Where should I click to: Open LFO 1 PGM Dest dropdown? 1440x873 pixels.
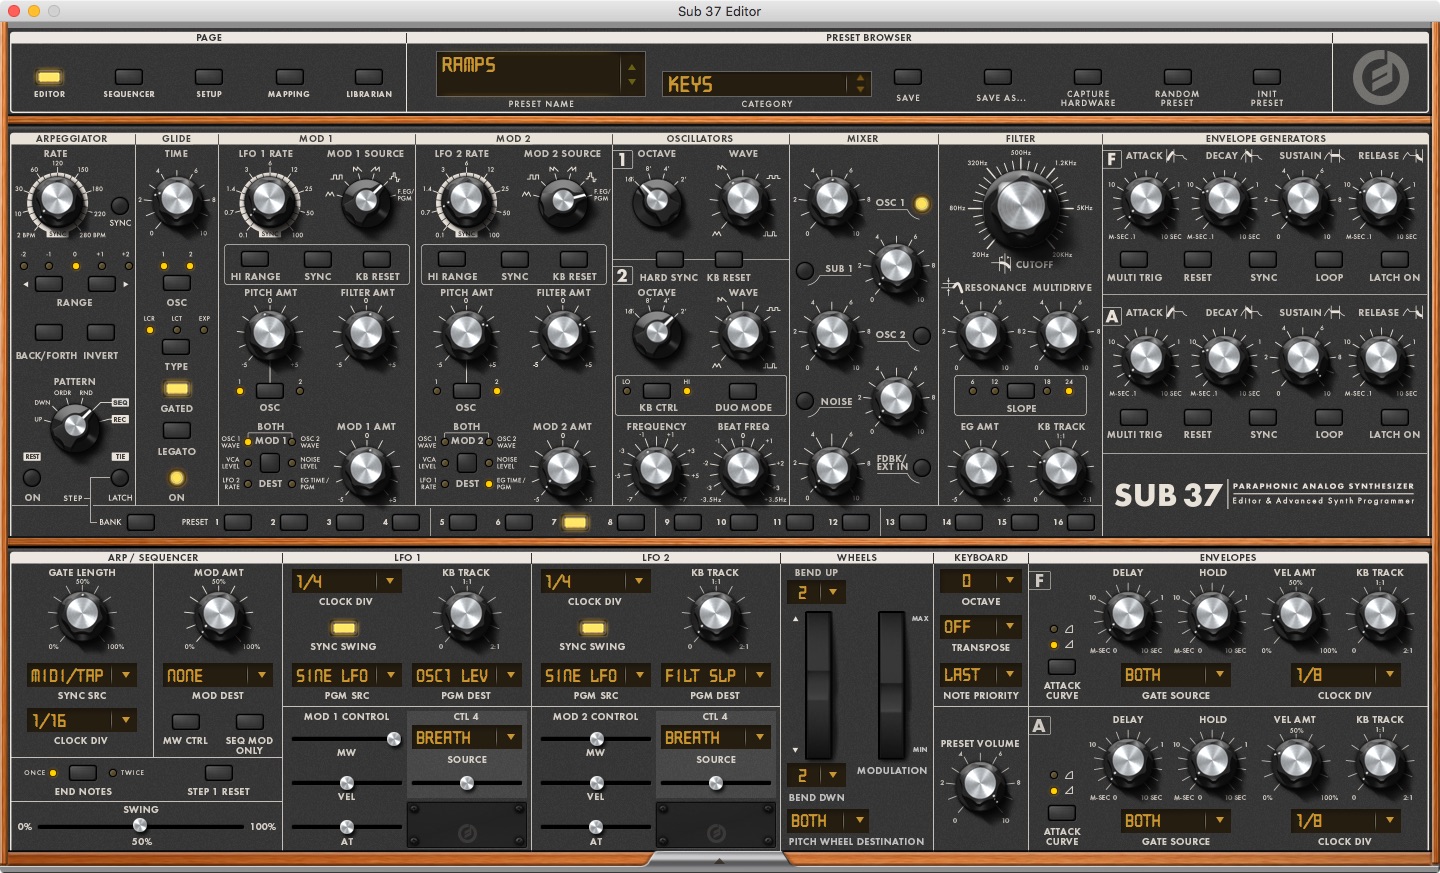click(467, 675)
